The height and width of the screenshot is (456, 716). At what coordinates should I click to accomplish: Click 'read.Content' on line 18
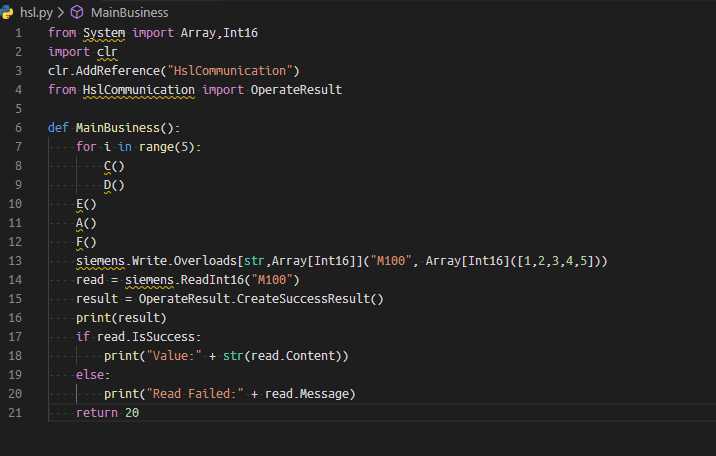point(293,356)
